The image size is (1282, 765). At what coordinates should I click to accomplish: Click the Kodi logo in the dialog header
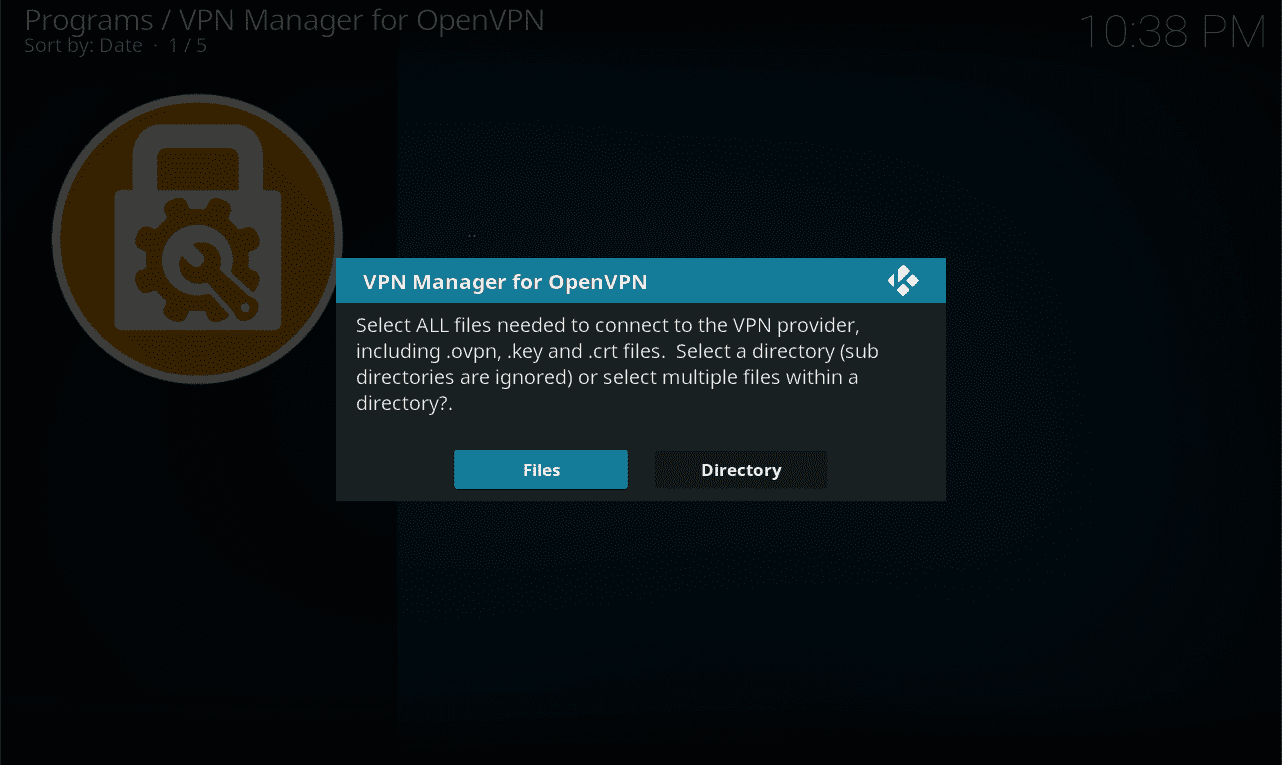(903, 281)
